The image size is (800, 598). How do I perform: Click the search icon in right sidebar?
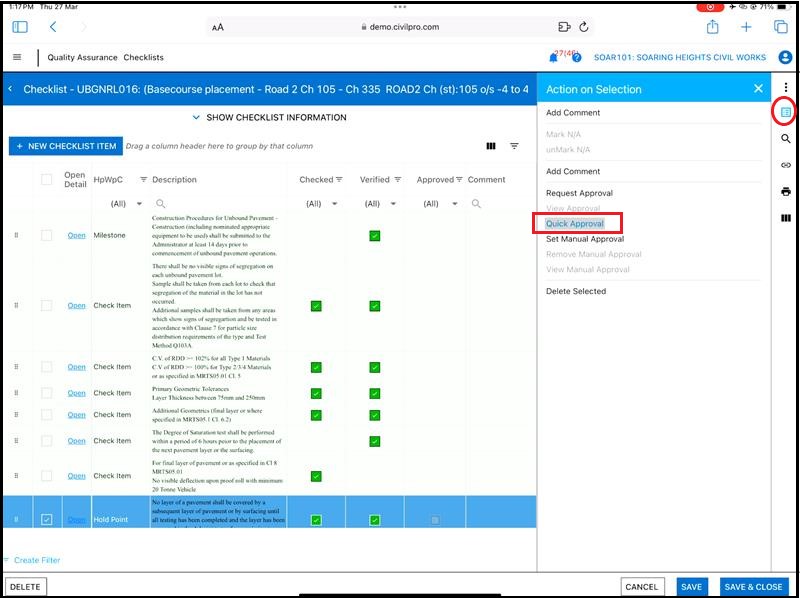tap(786, 139)
